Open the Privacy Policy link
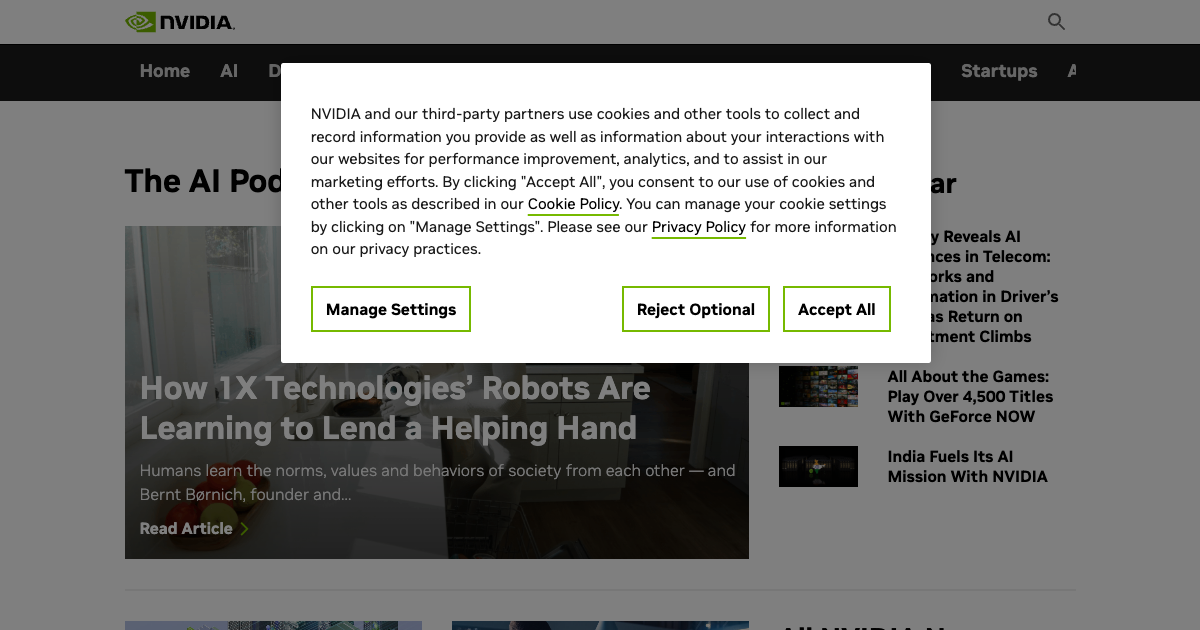This screenshot has width=1200, height=630. [x=698, y=227]
